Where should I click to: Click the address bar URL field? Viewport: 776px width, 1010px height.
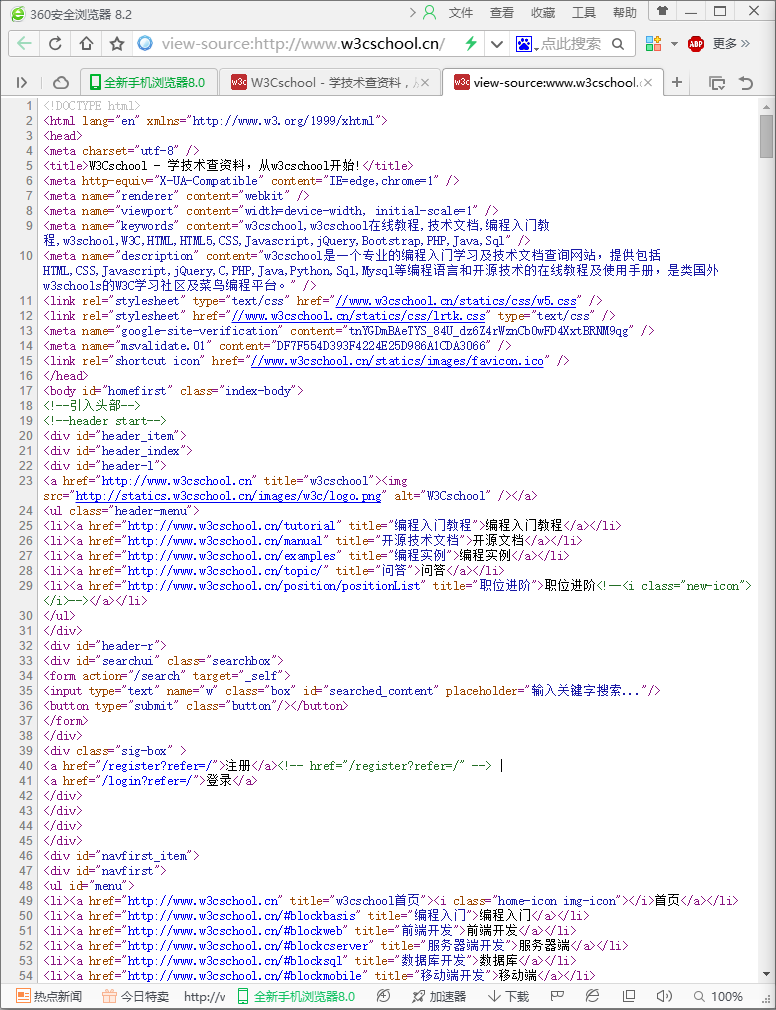[303, 44]
